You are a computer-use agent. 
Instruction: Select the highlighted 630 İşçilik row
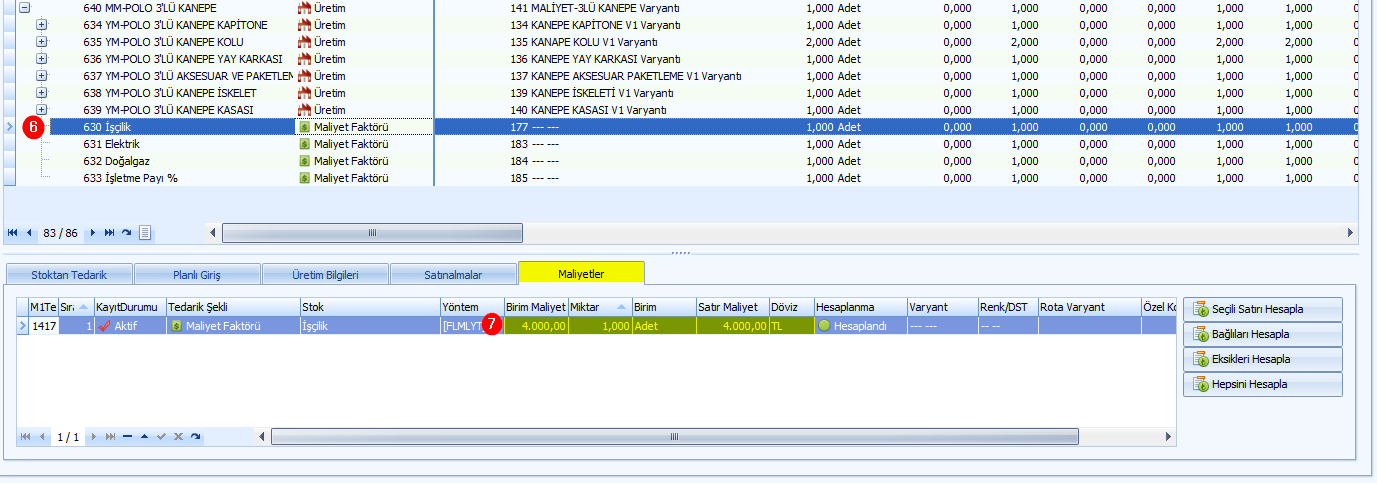[689, 127]
